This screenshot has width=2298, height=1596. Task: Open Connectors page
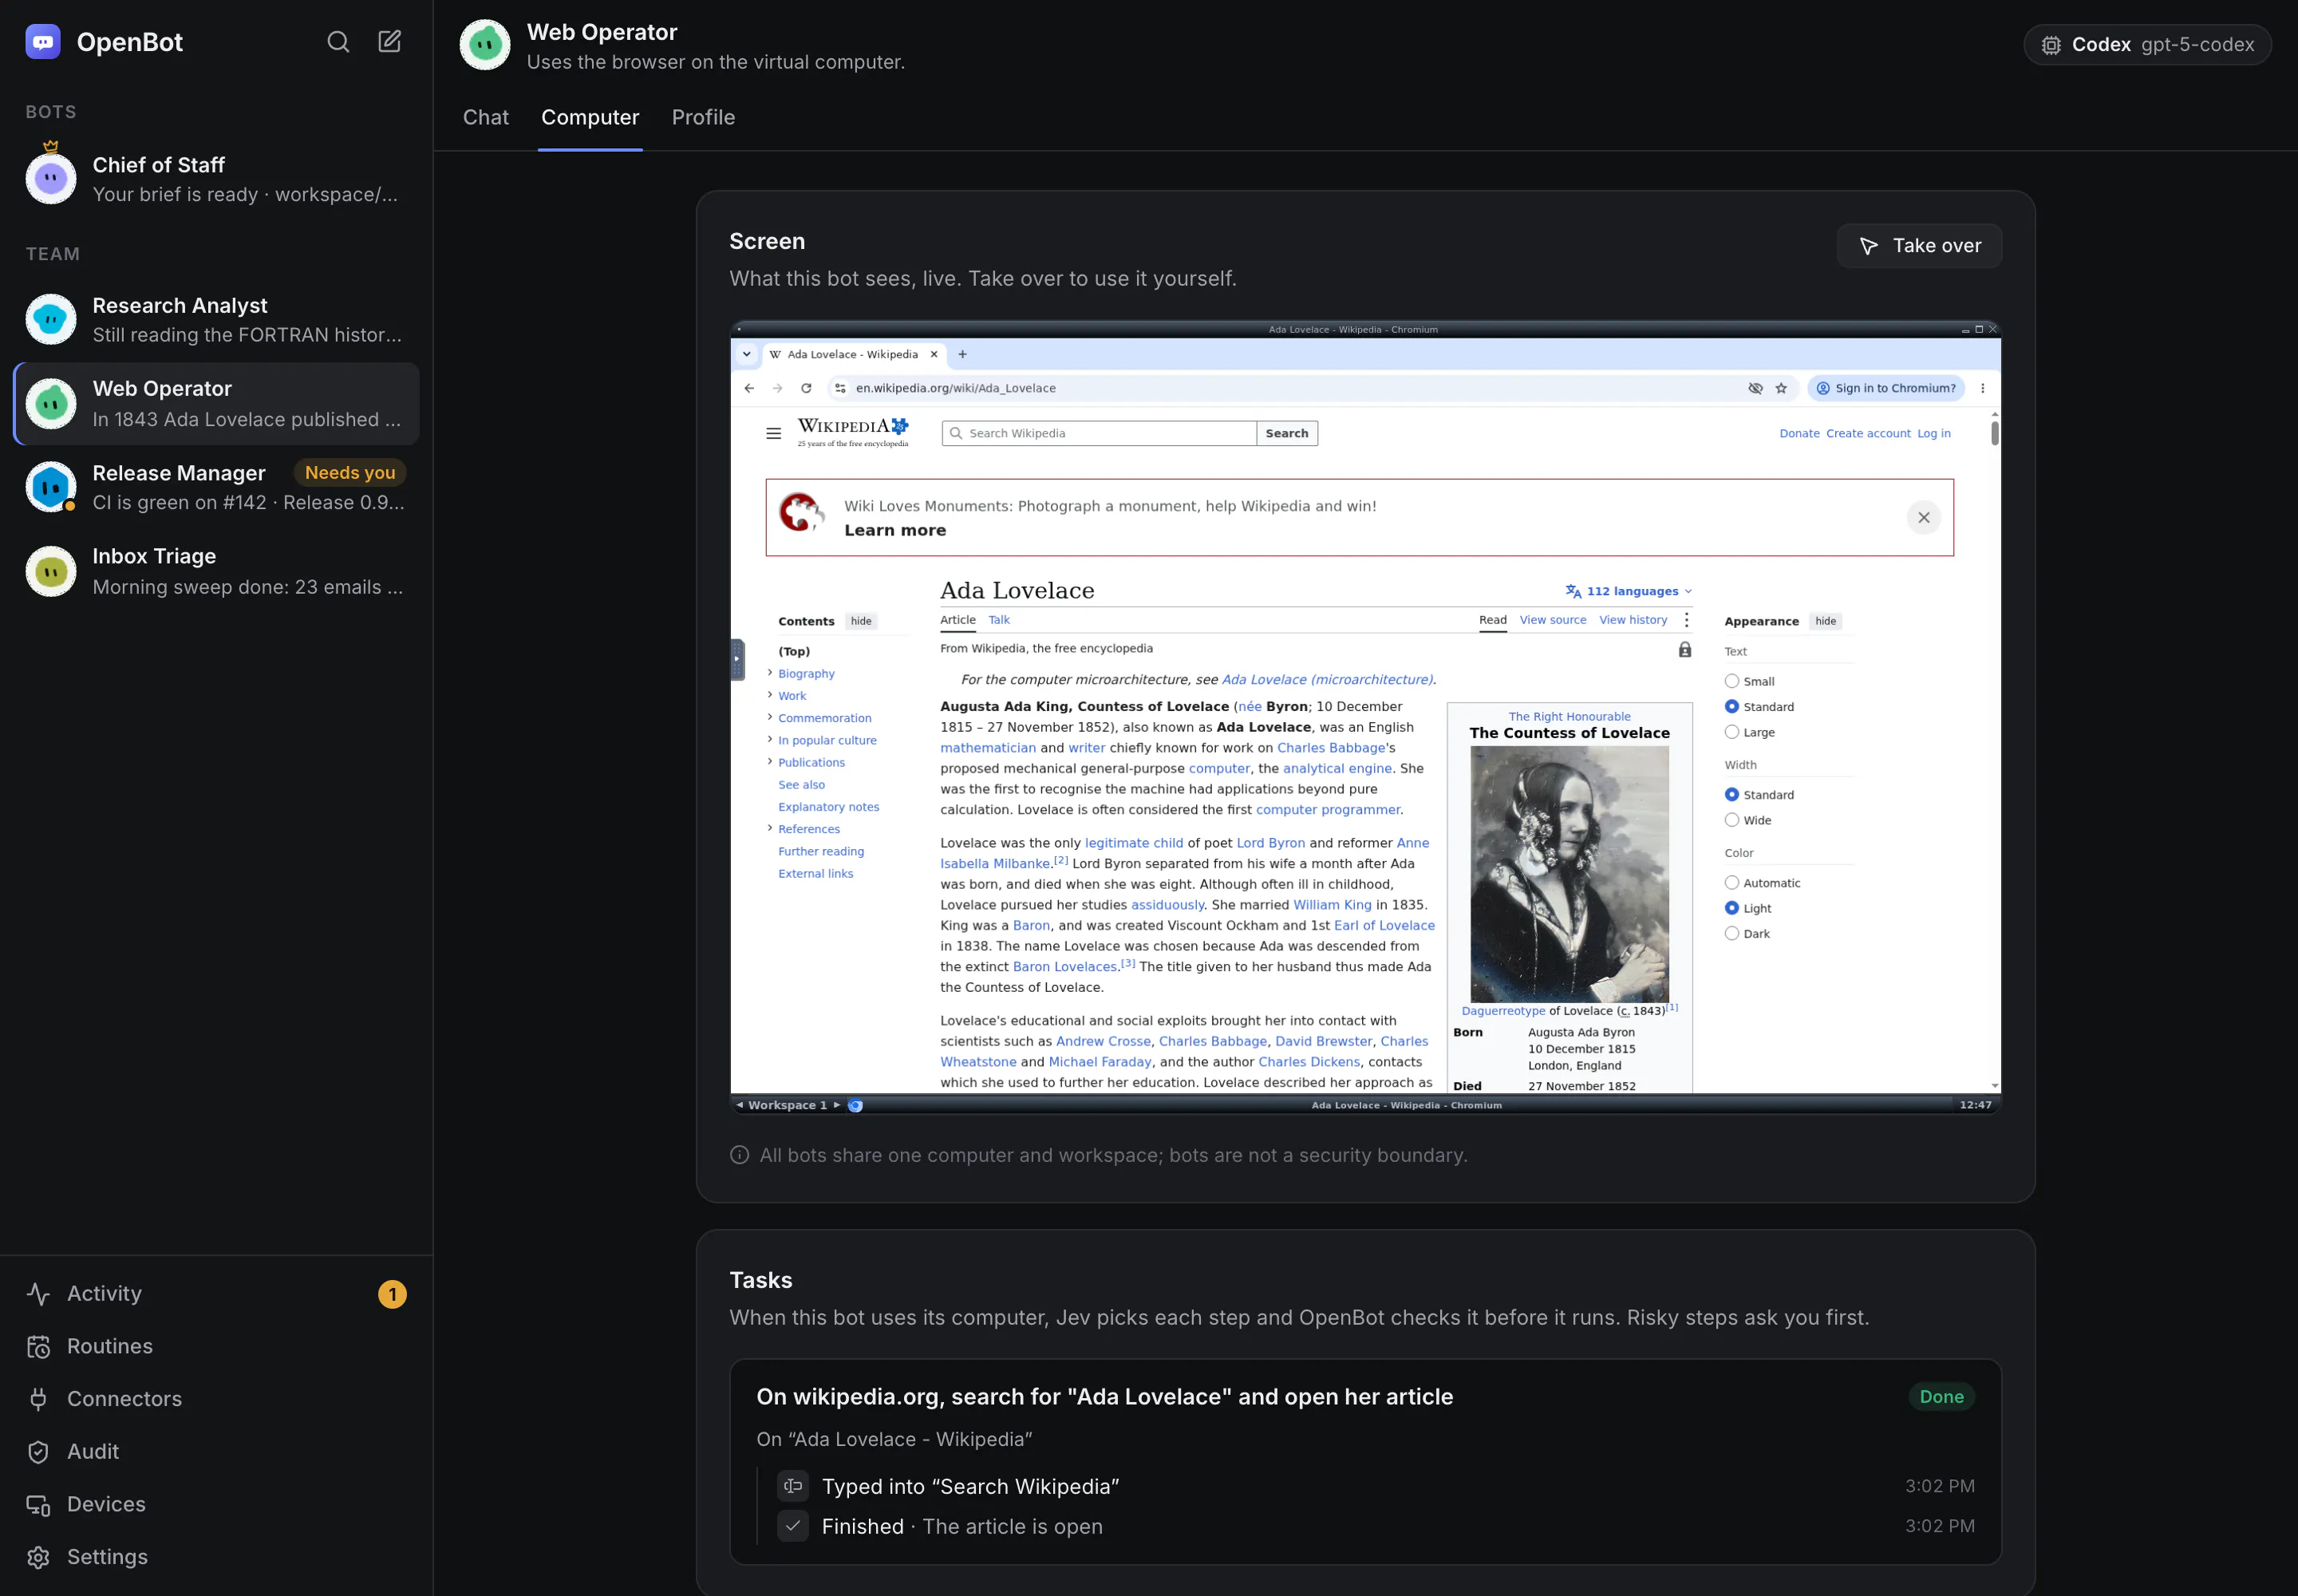click(x=216, y=1399)
